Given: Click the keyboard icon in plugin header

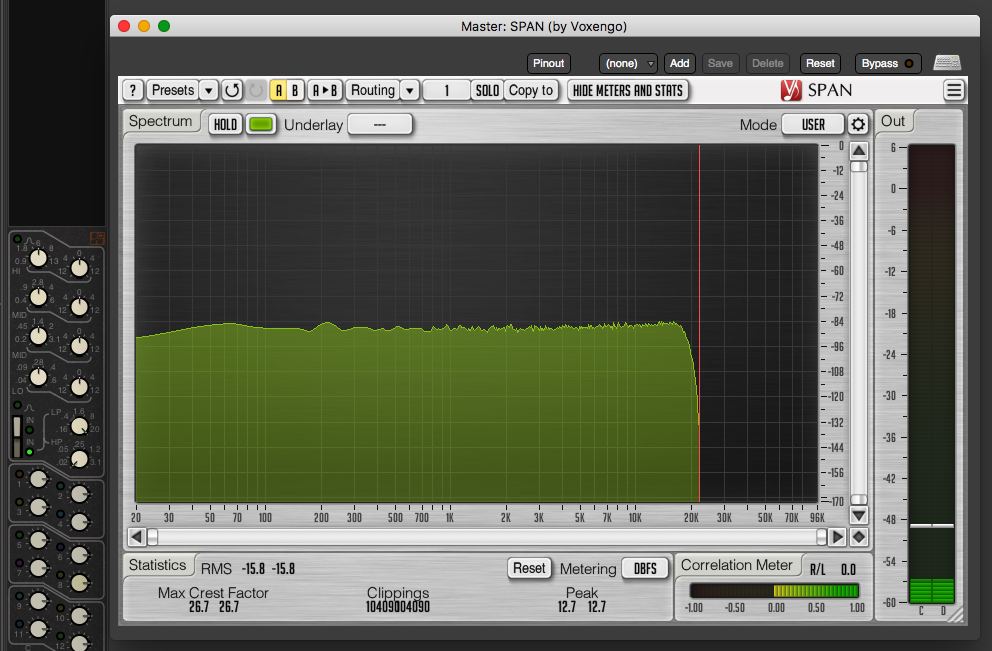Looking at the screenshot, I should pos(947,63).
